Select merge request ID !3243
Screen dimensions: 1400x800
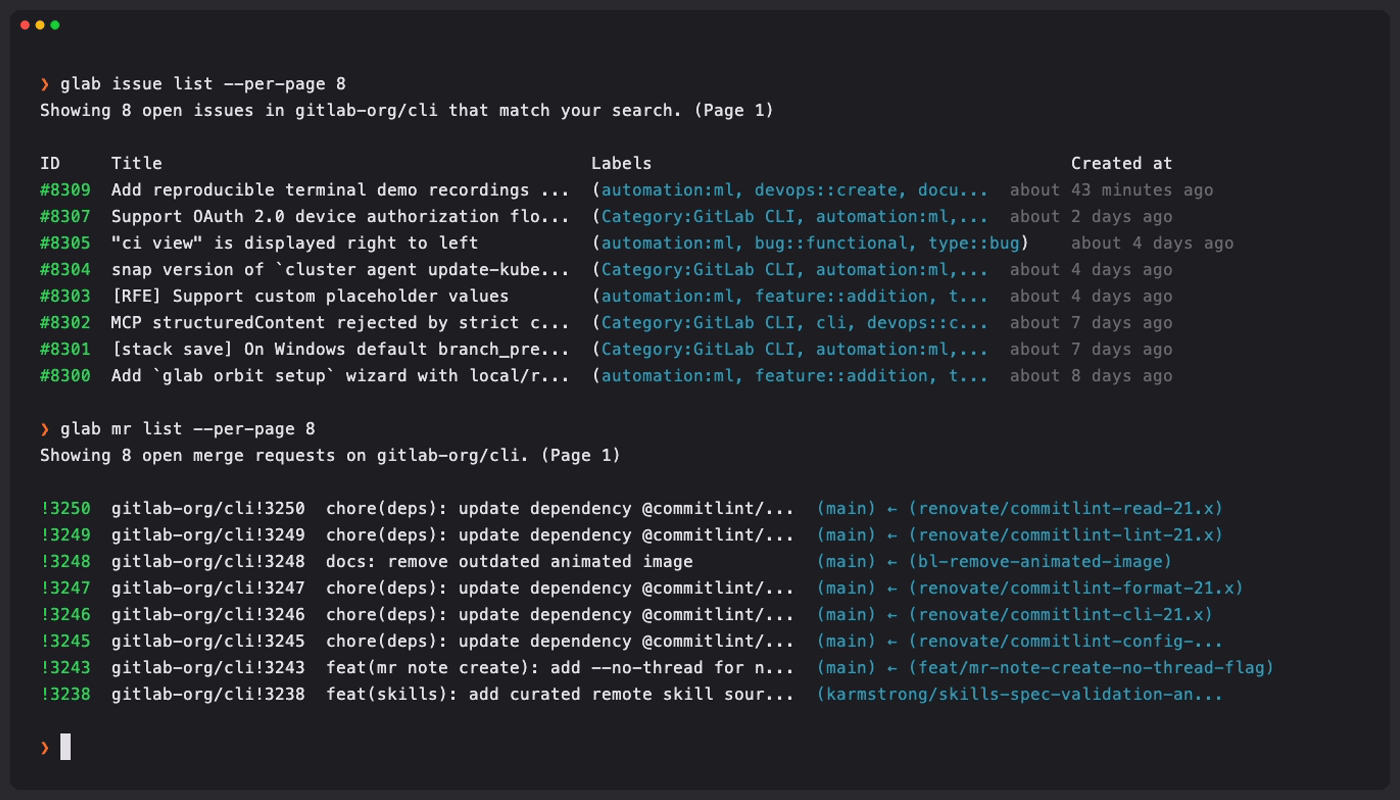pos(65,667)
